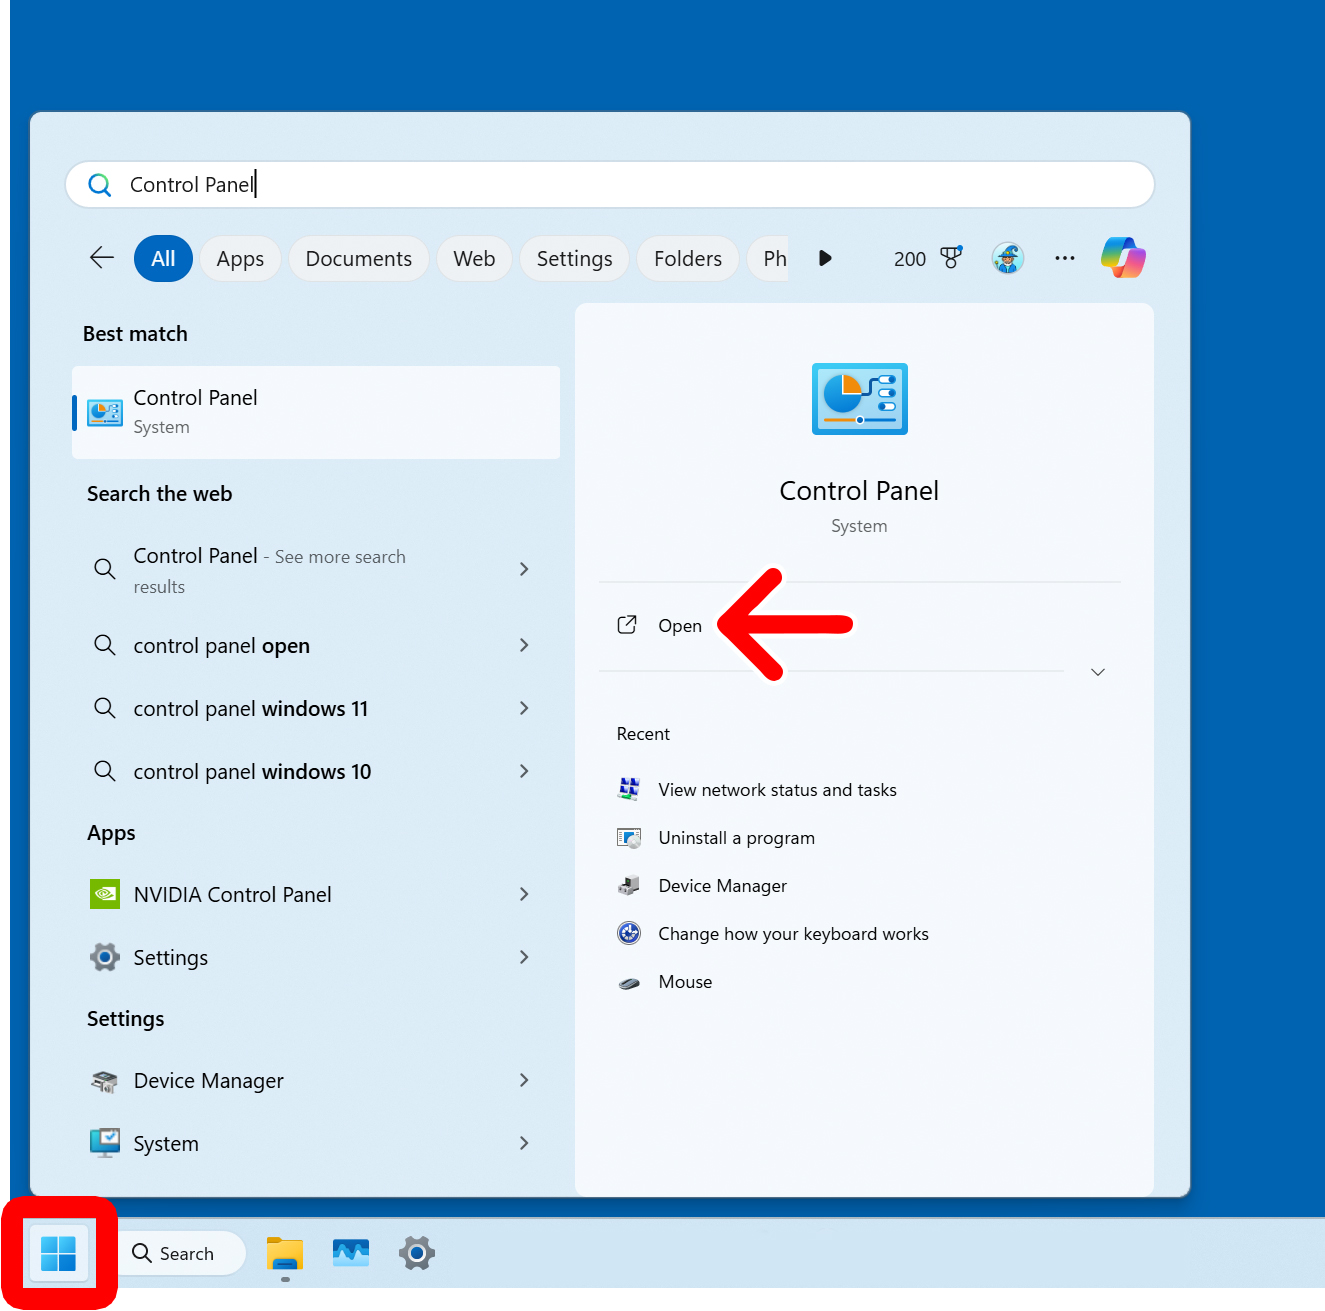Open File Explorer from the taskbar
The width and height of the screenshot is (1325, 1311).
click(285, 1253)
